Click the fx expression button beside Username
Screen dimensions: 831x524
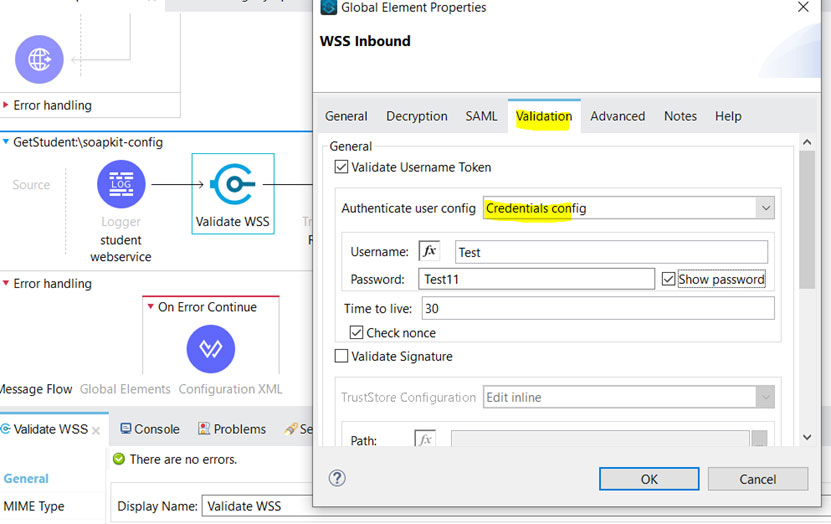click(429, 251)
